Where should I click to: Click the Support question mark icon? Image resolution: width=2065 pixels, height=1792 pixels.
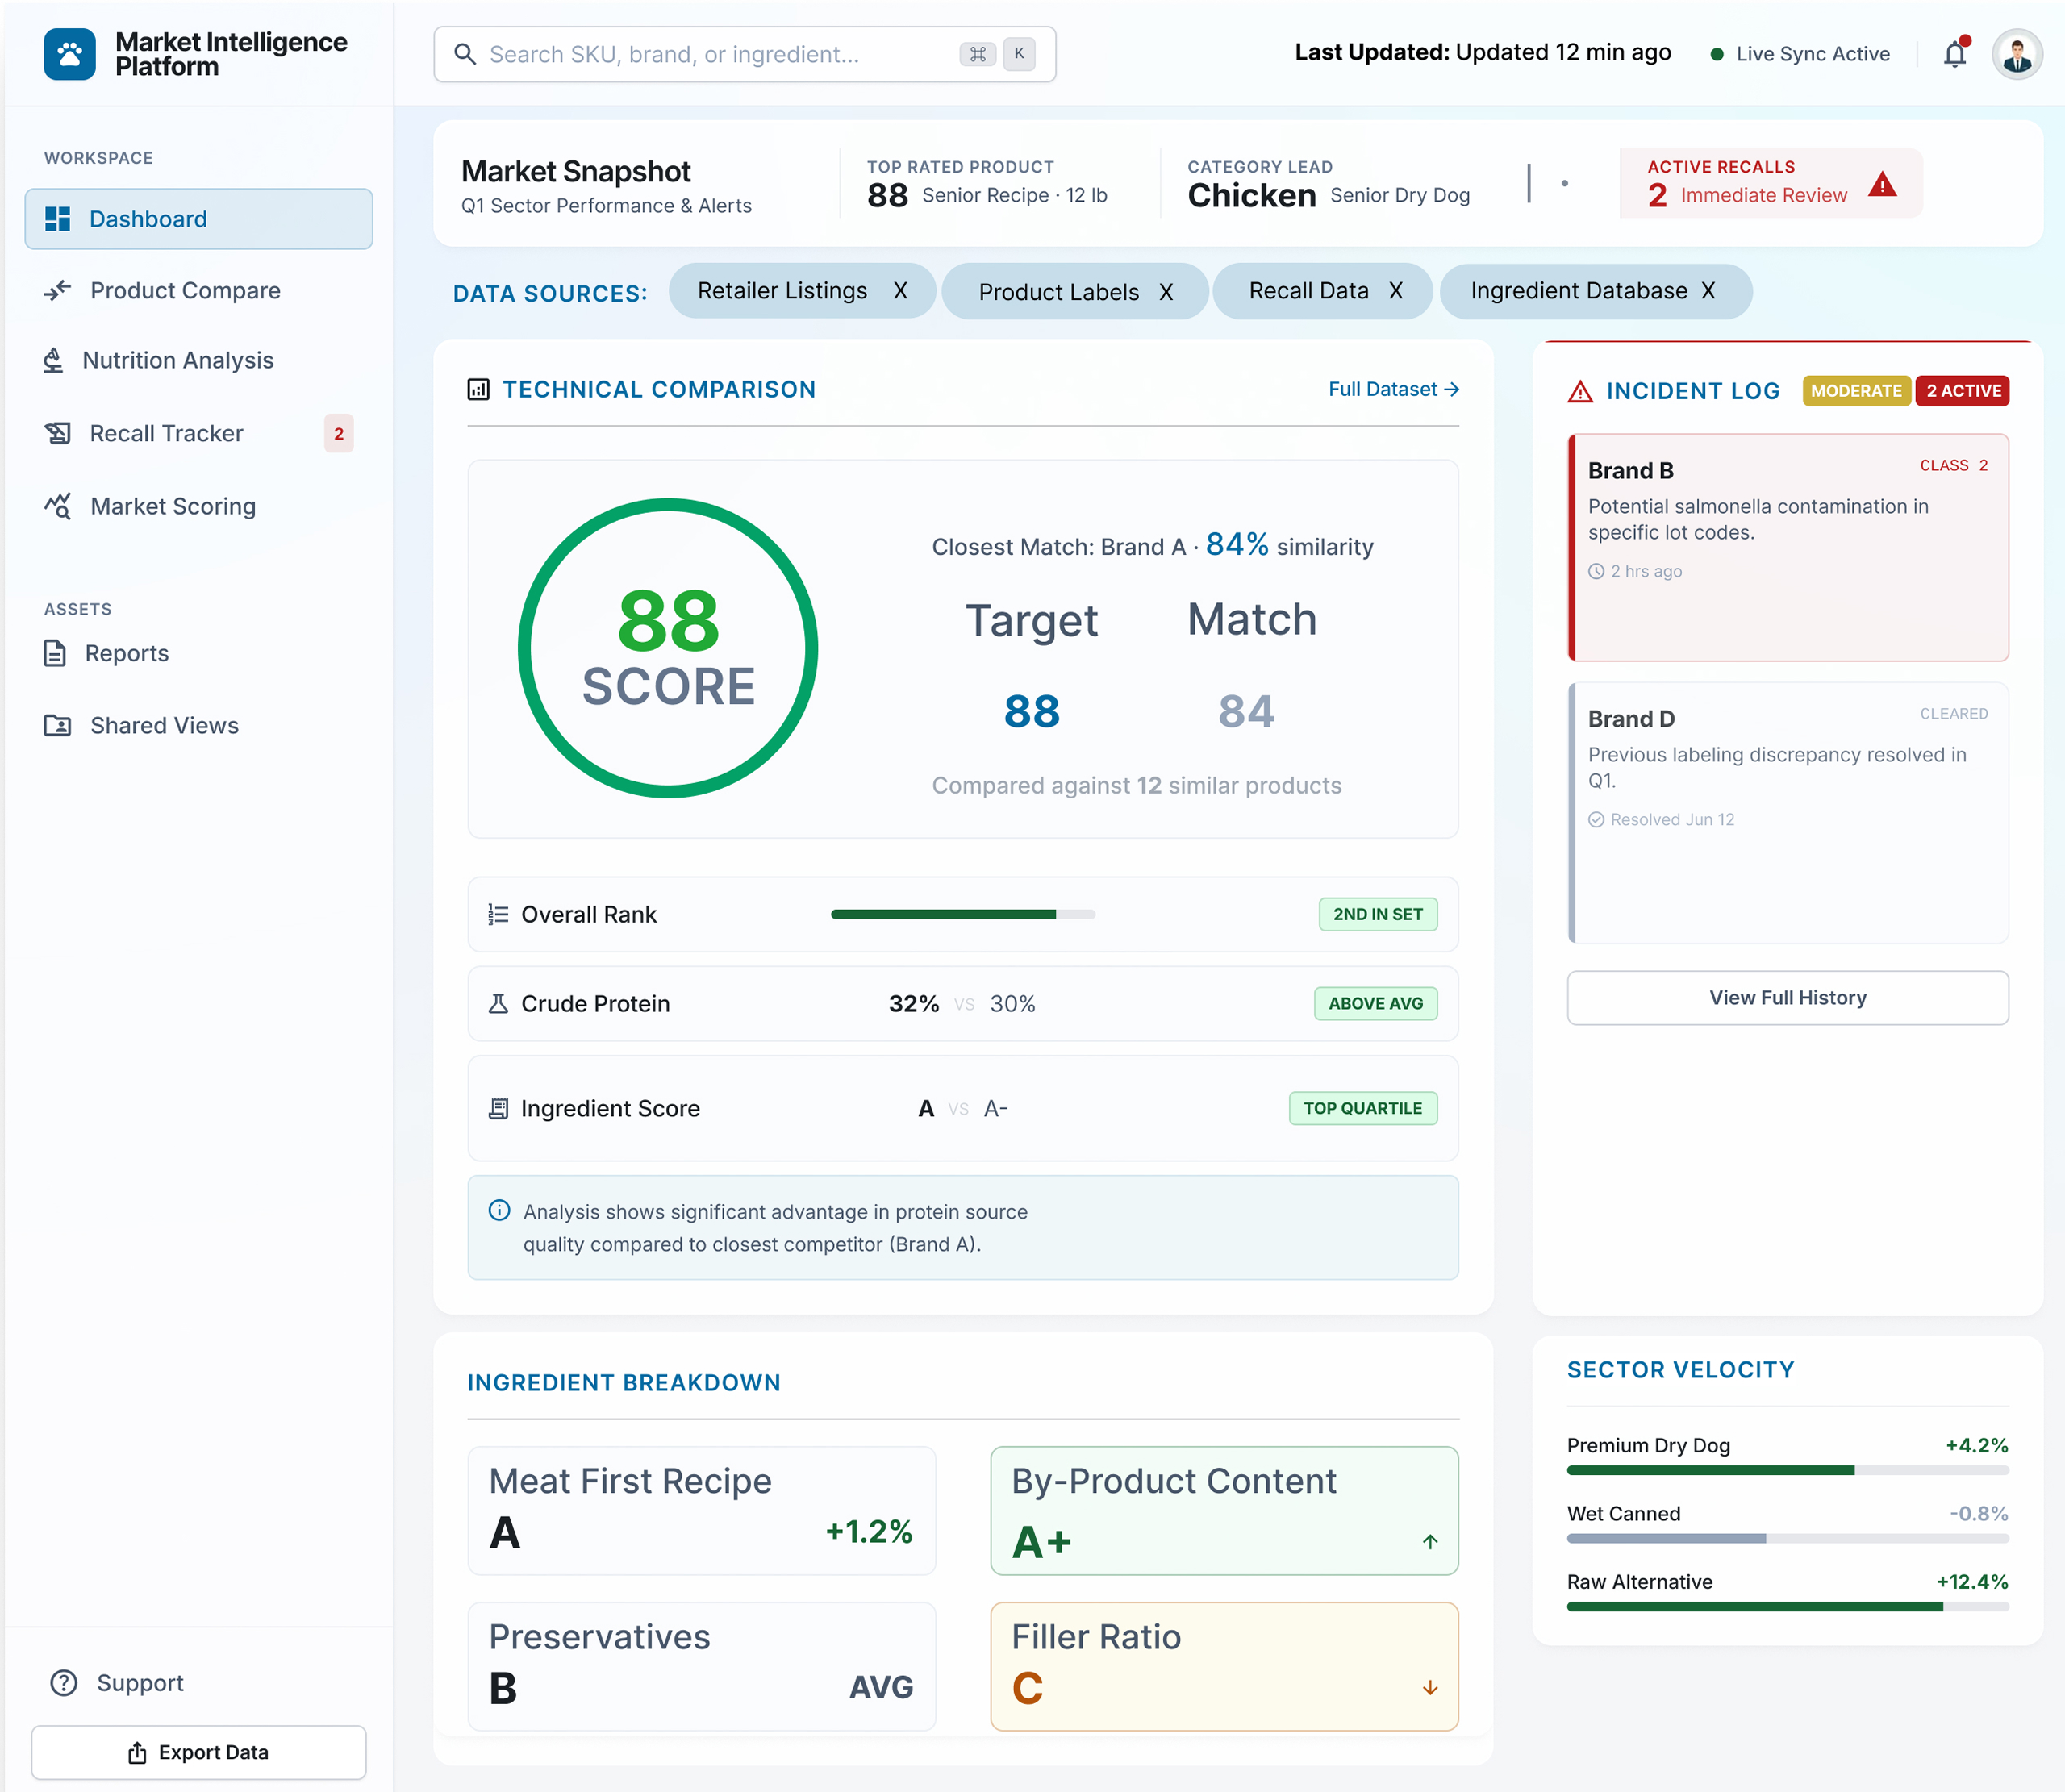click(64, 1683)
